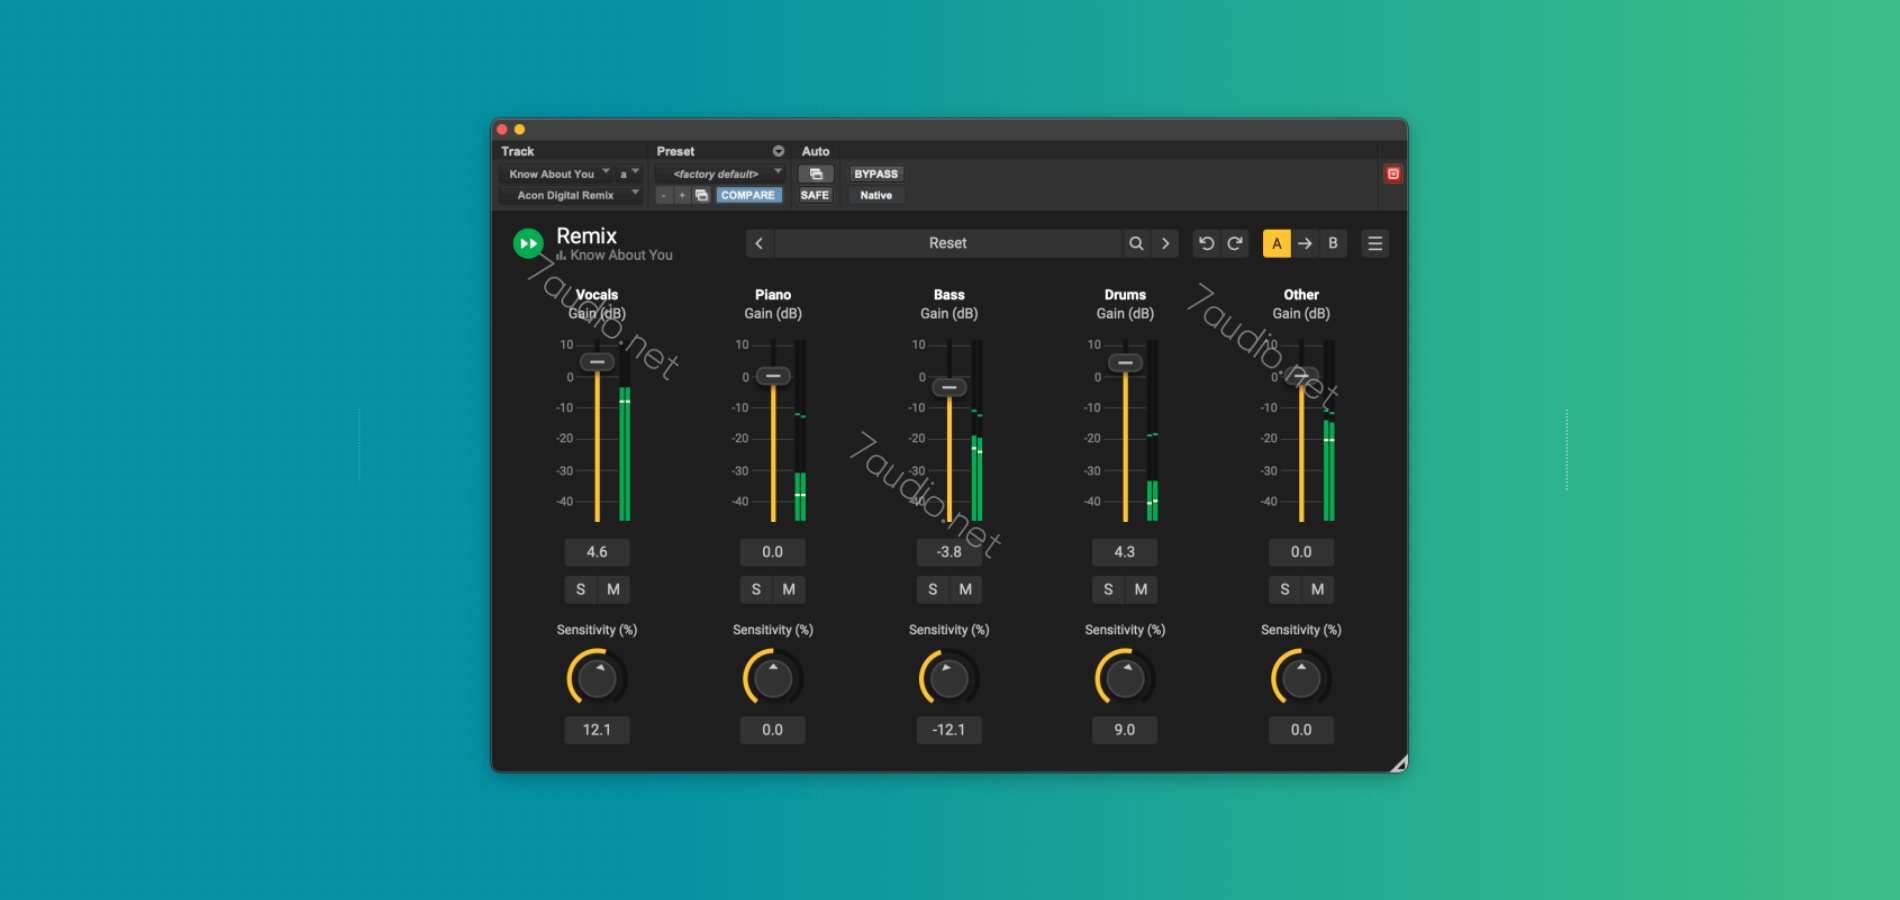The height and width of the screenshot is (900, 1900).
Task: Click the copy preset settings icon
Action: [702, 195]
